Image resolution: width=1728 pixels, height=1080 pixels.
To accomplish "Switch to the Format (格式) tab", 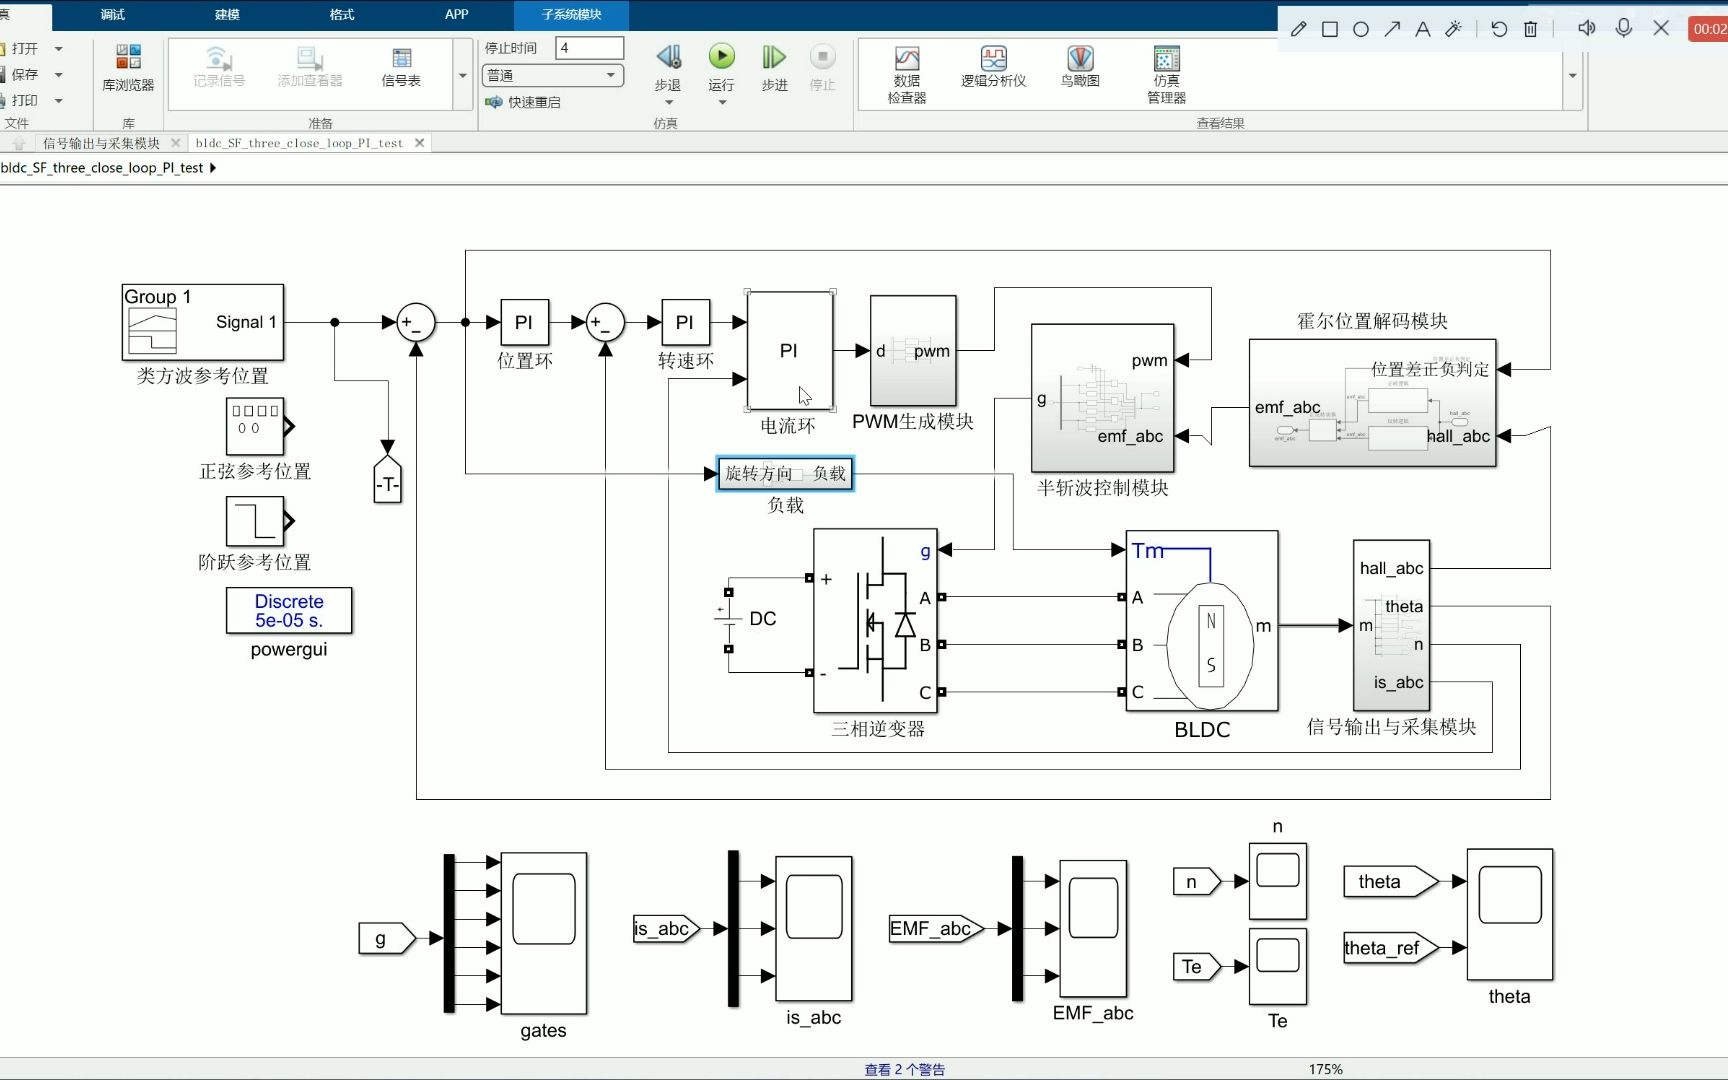I will coord(342,14).
